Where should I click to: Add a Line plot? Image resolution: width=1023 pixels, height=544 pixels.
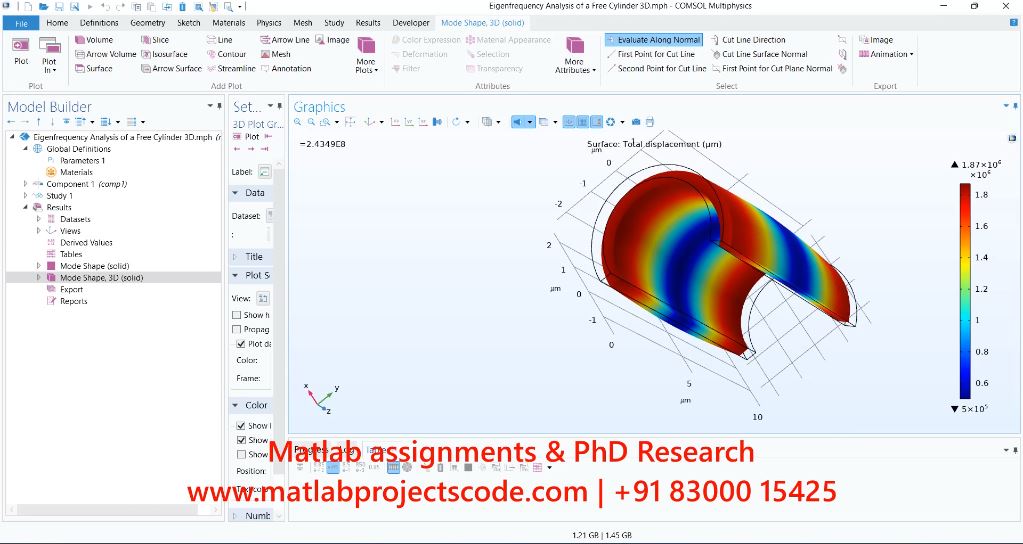[220, 40]
